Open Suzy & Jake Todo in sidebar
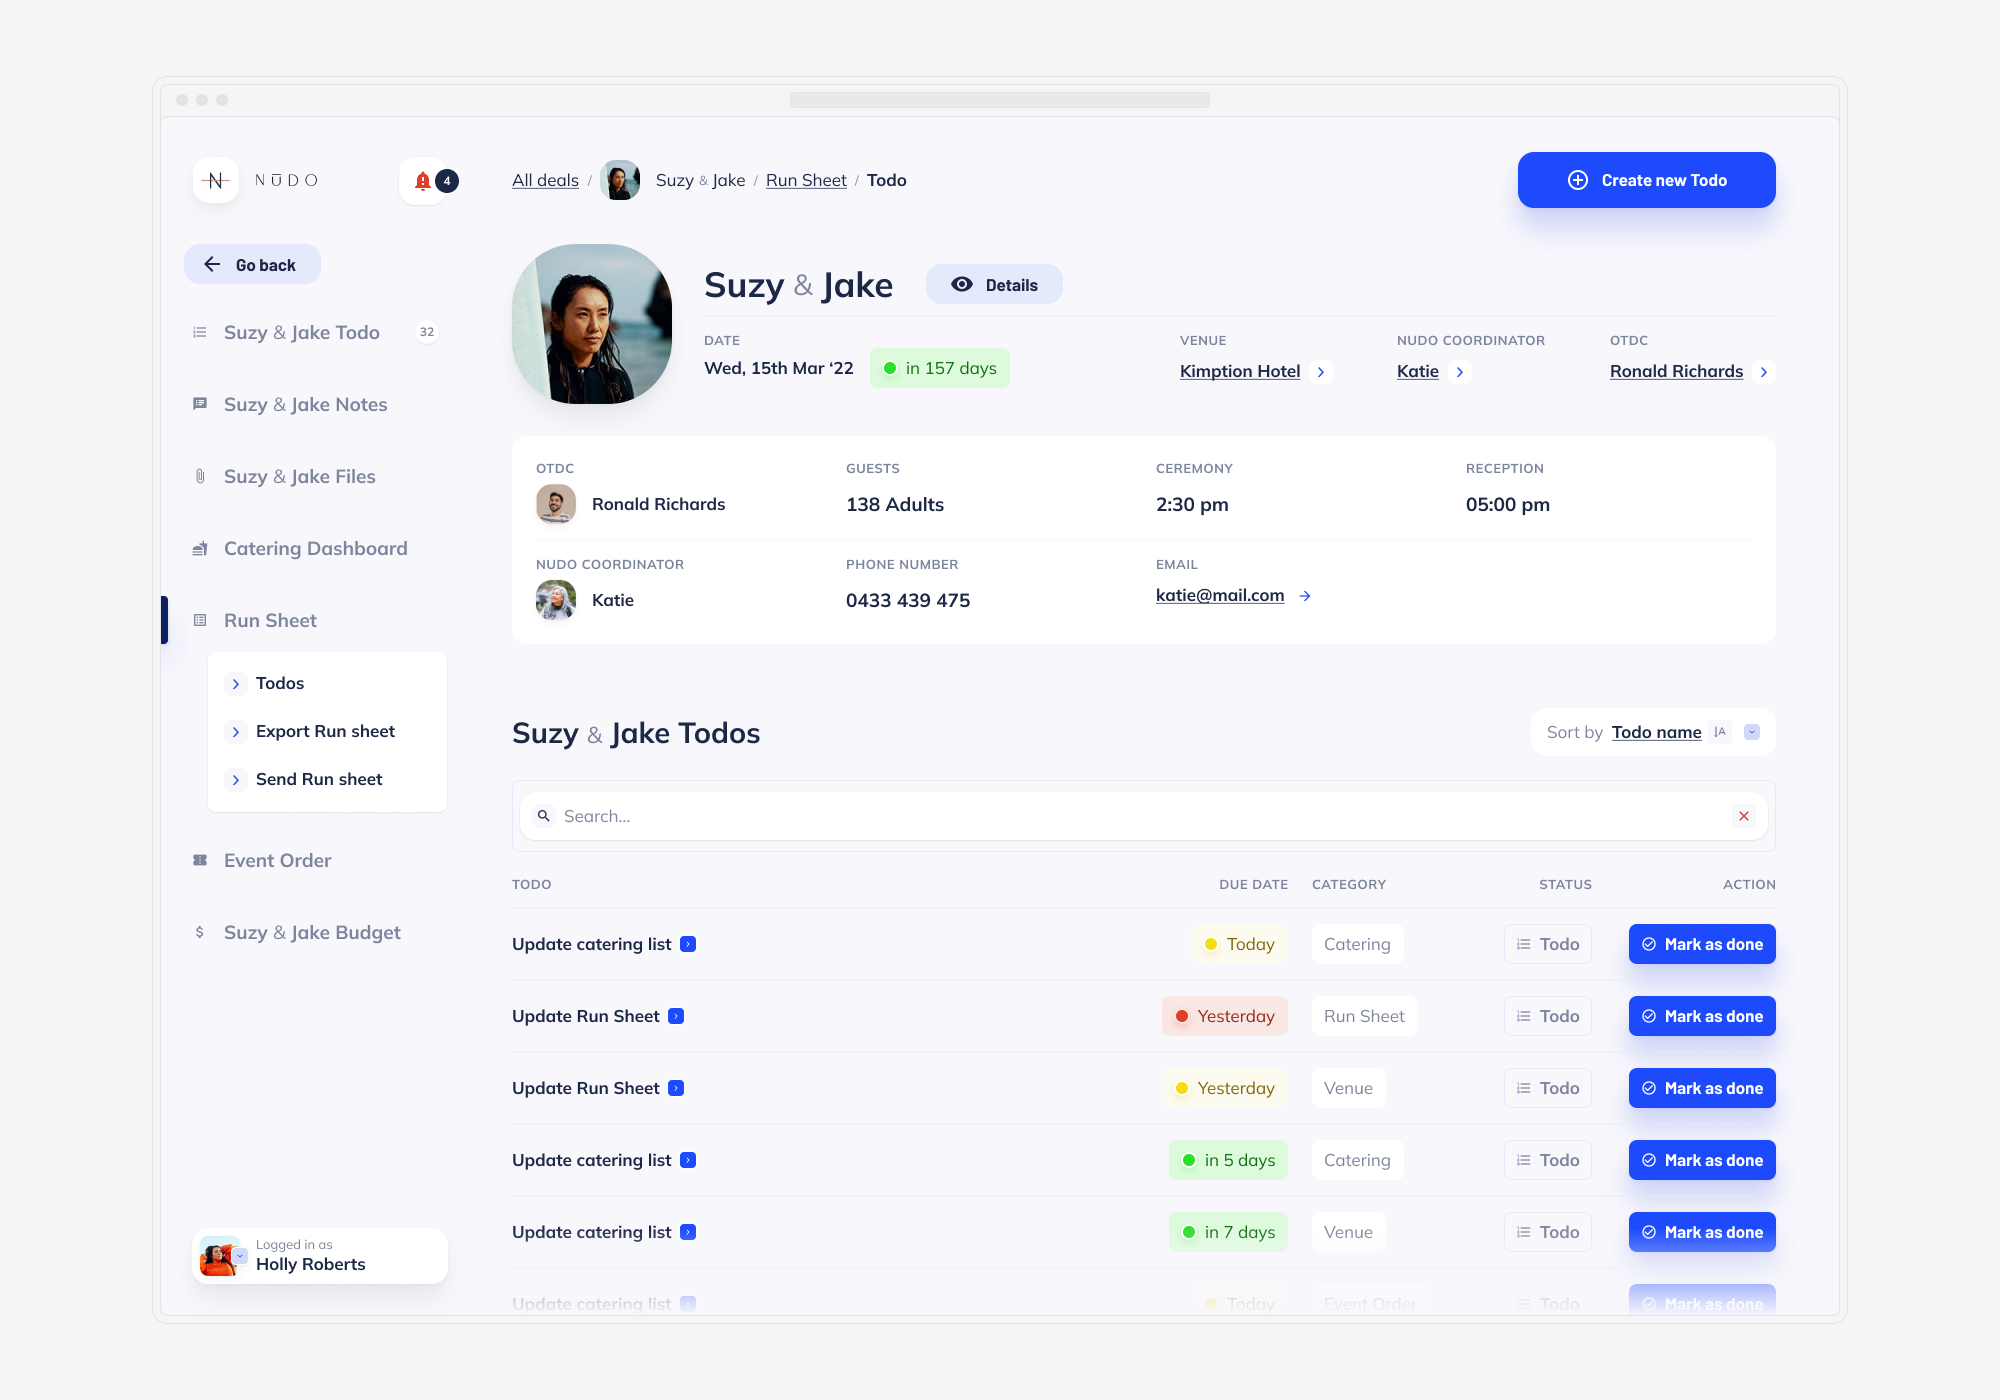Image resolution: width=2000 pixels, height=1400 pixels. pos(302,332)
